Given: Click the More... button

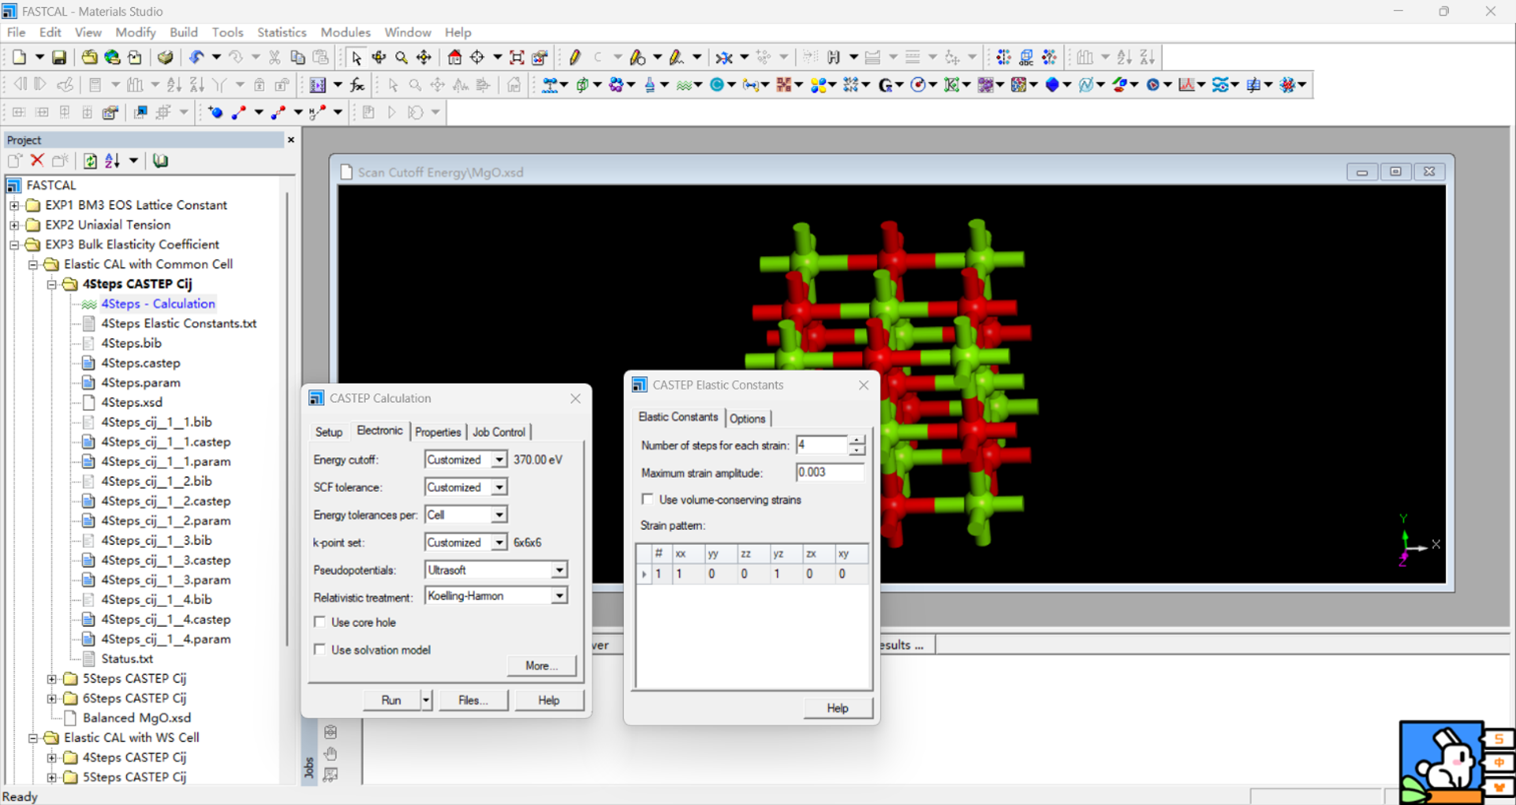Looking at the screenshot, I should (x=541, y=666).
